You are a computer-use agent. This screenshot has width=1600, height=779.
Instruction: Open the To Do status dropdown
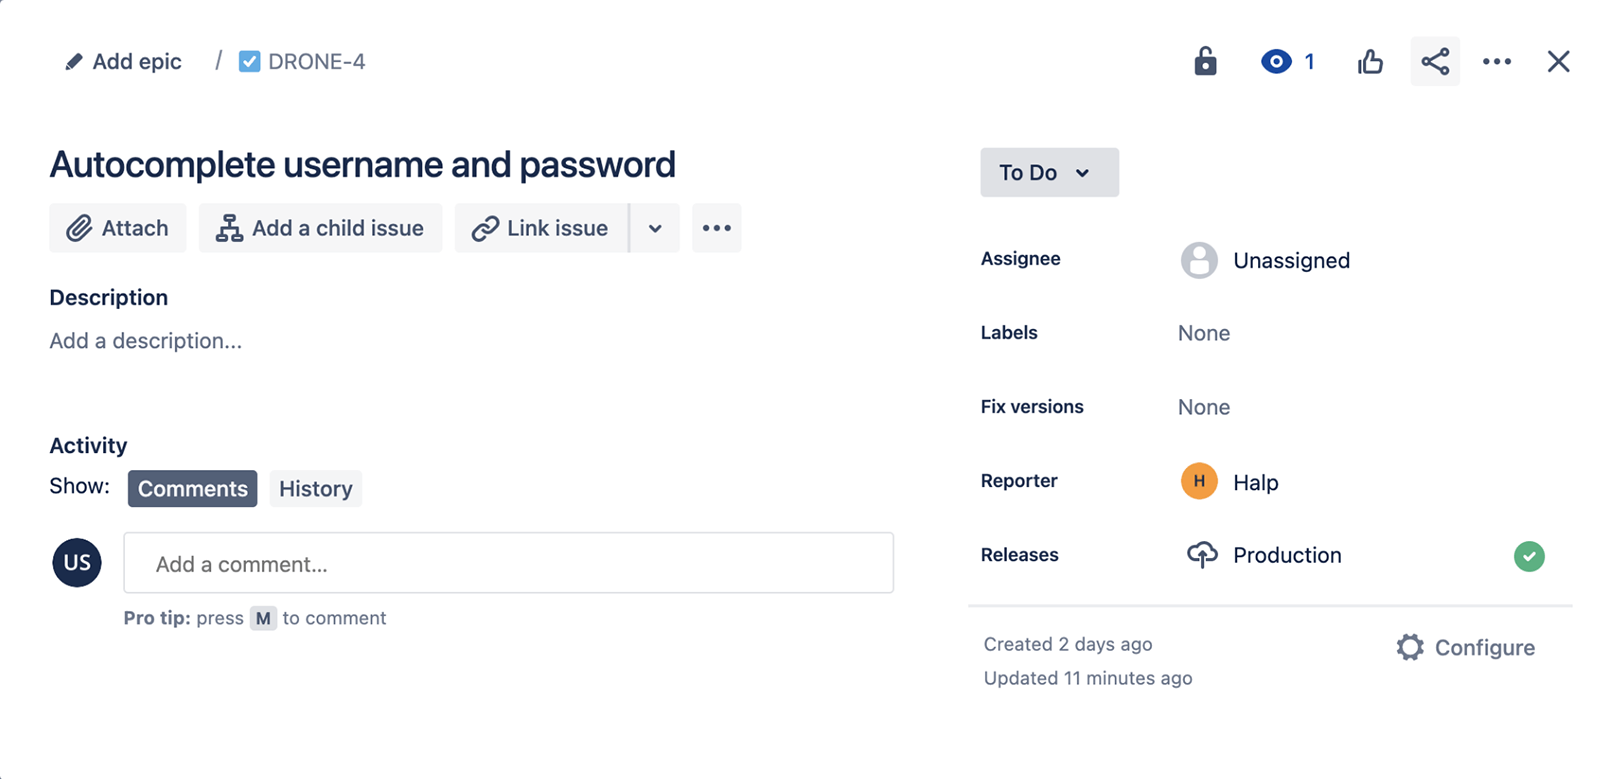coord(1048,172)
